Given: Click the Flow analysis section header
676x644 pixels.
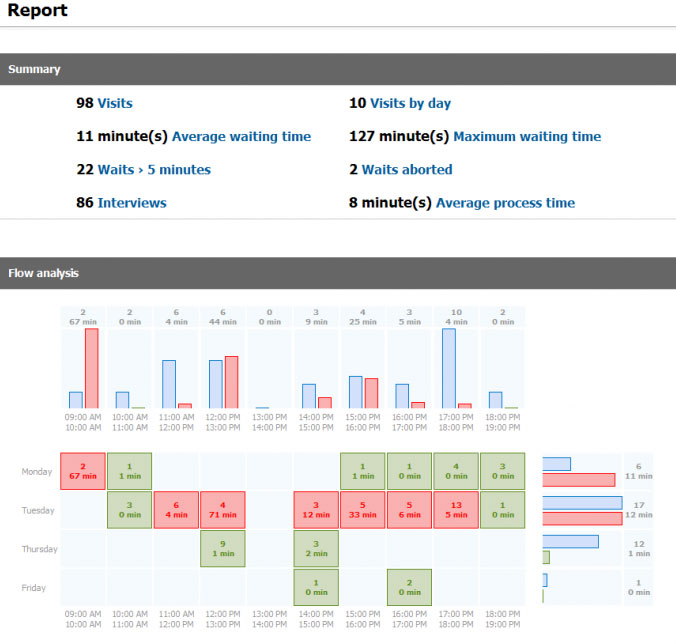Looking at the screenshot, I should 338,273.
